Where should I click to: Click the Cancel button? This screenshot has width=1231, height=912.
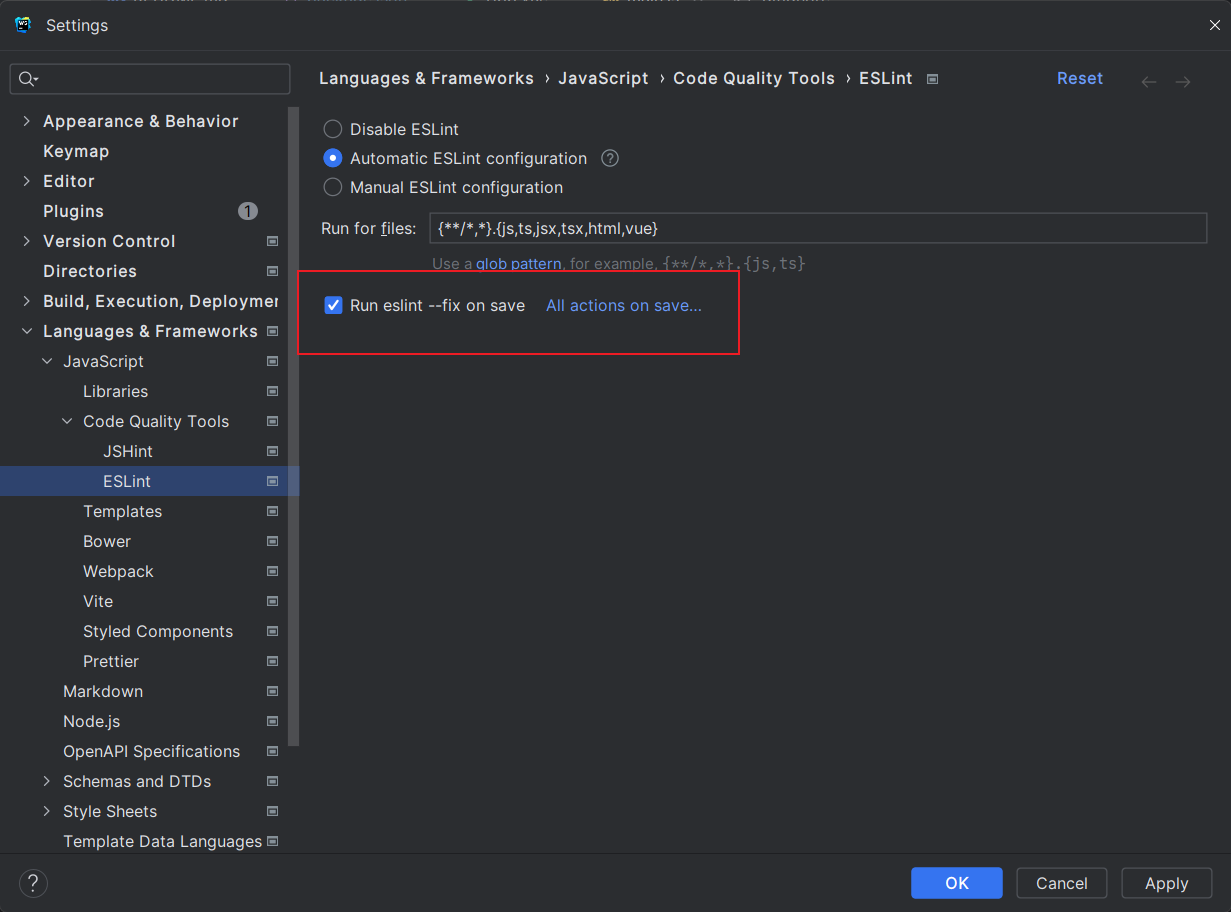pyautogui.click(x=1062, y=883)
